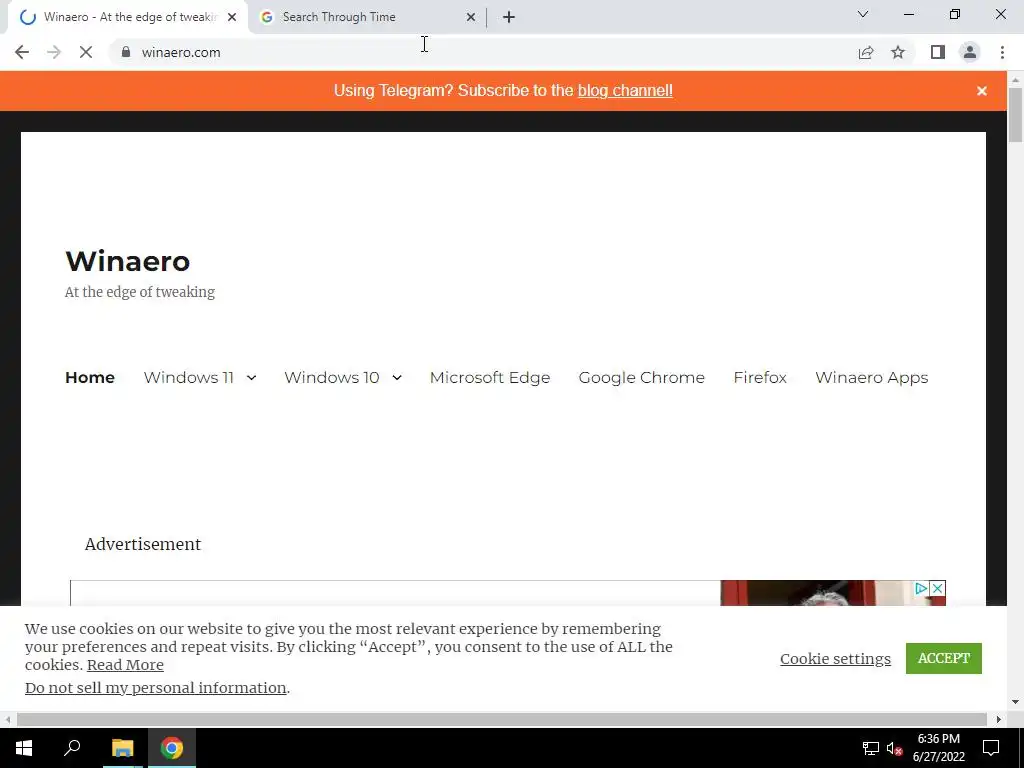Click the muted volume tray icon
This screenshot has width=1024, height=768.
pos(894,748)
